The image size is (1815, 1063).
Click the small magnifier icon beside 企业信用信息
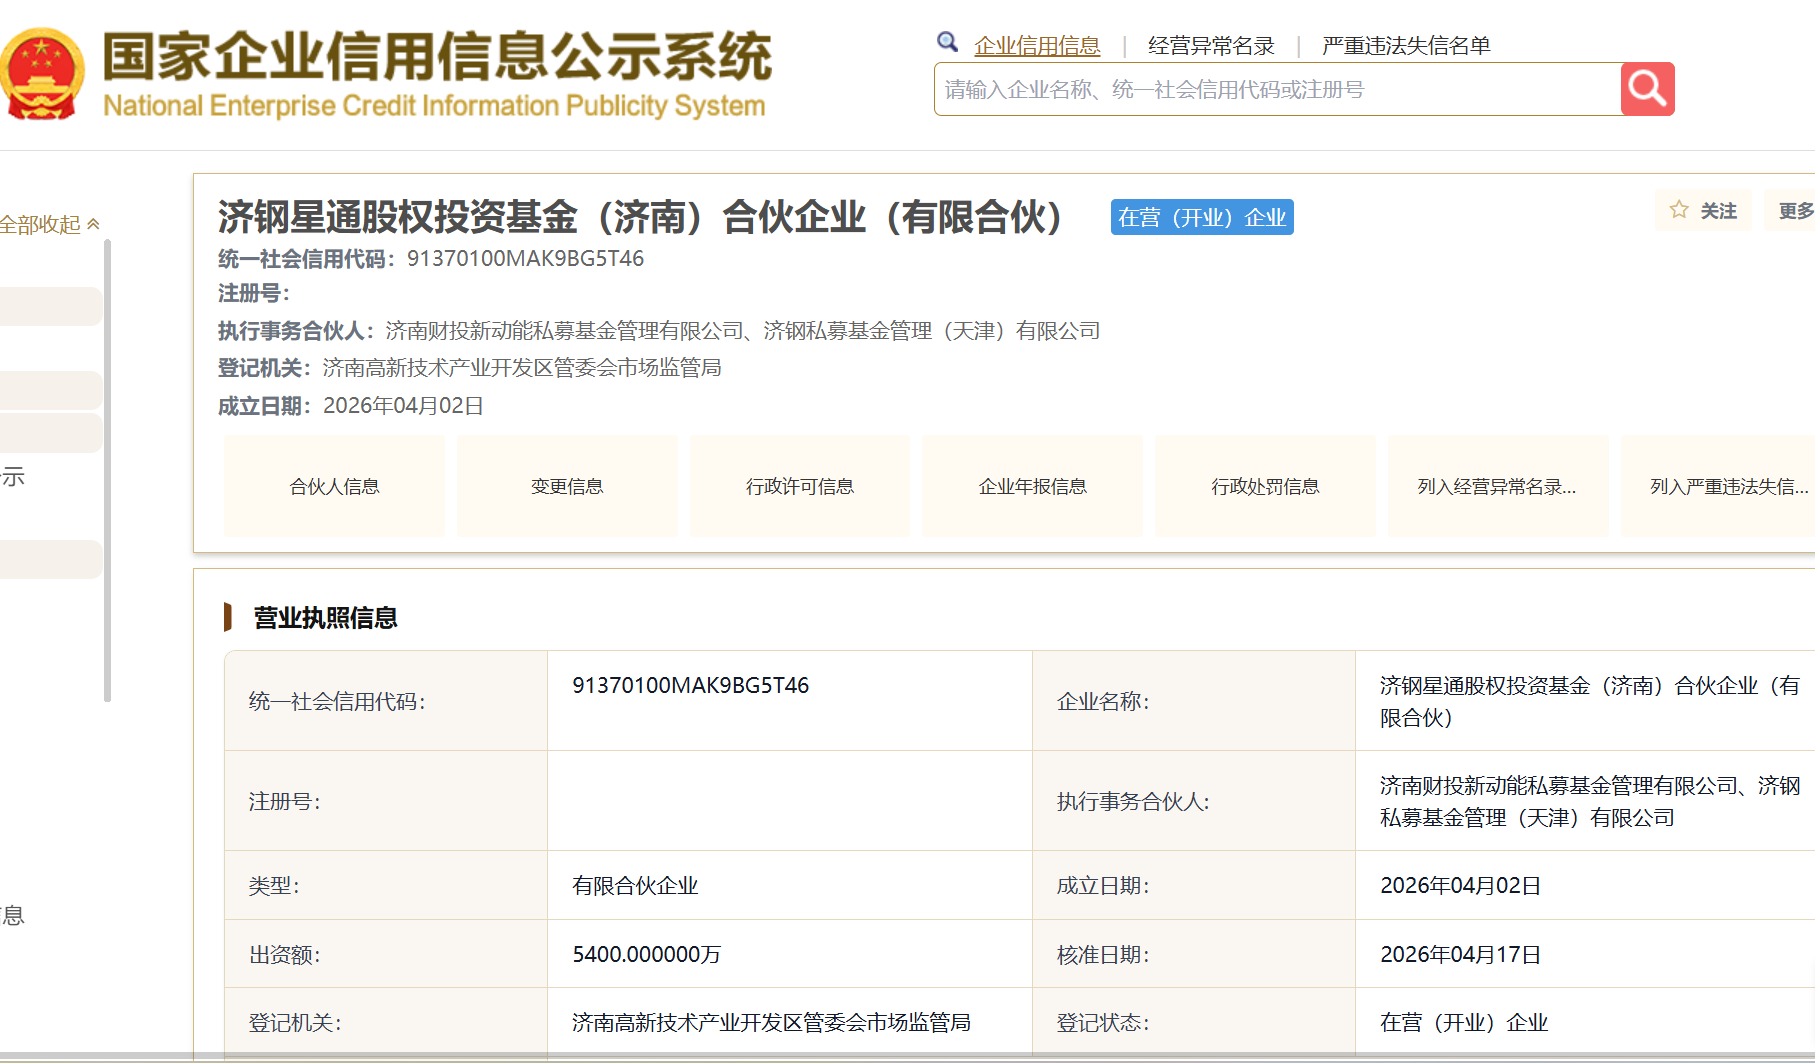click(x=947, y=42)
